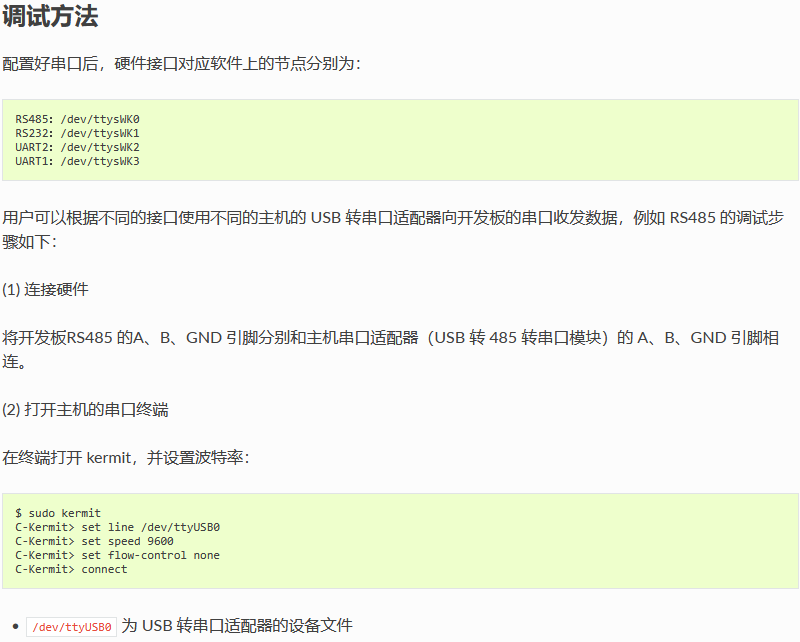Click the serial node list code block
The width and height of the screenshot is (800, 642).
click(400, 140)
